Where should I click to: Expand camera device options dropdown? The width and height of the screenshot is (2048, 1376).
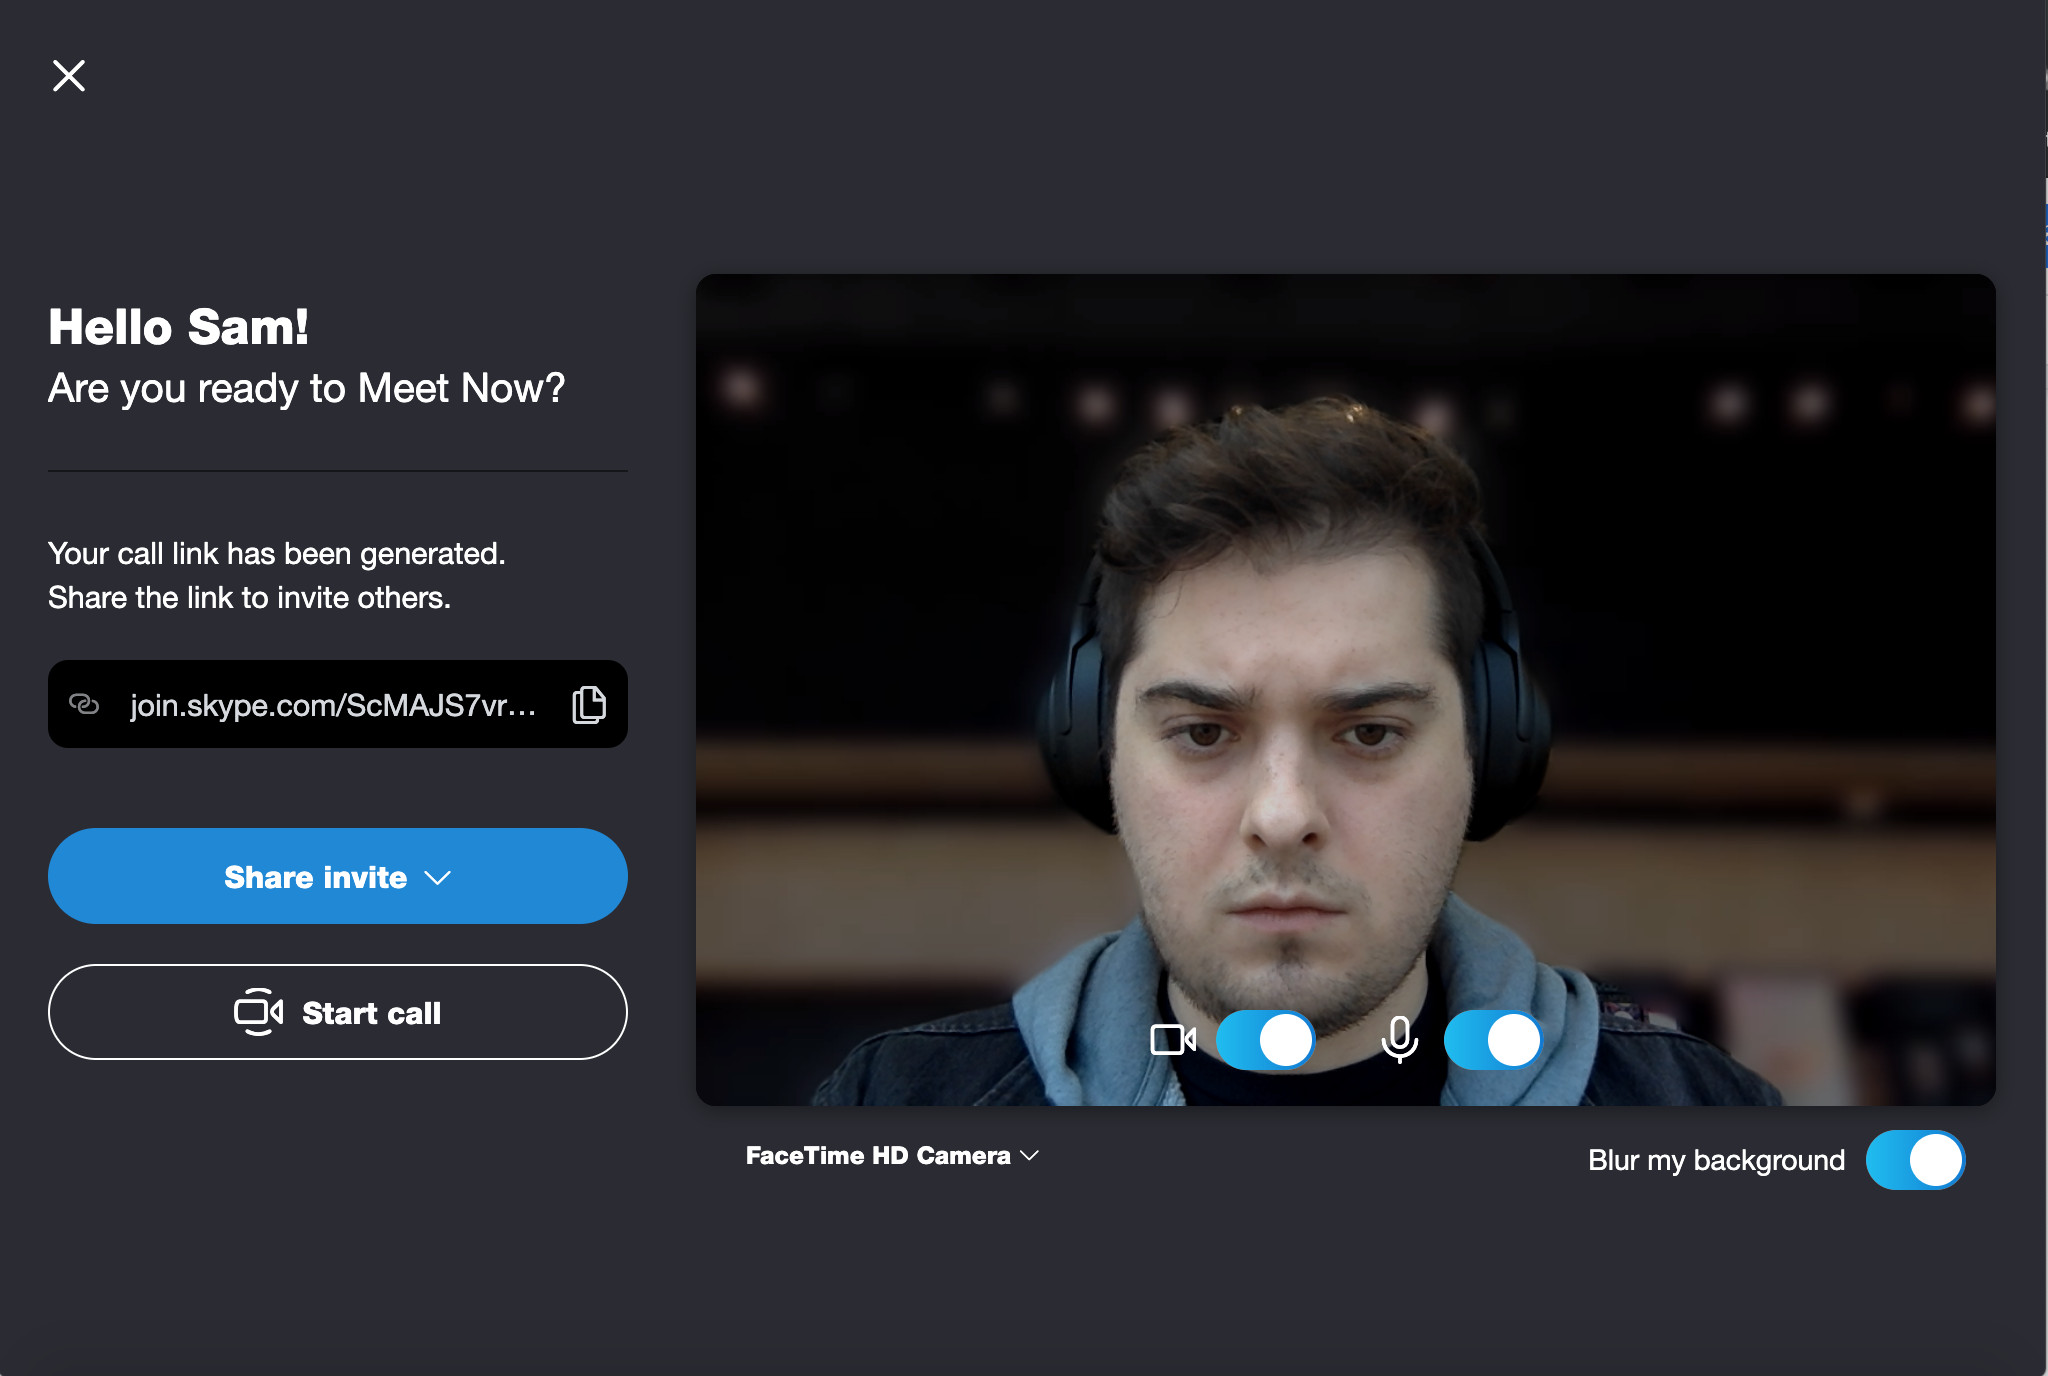(890, 1156)
